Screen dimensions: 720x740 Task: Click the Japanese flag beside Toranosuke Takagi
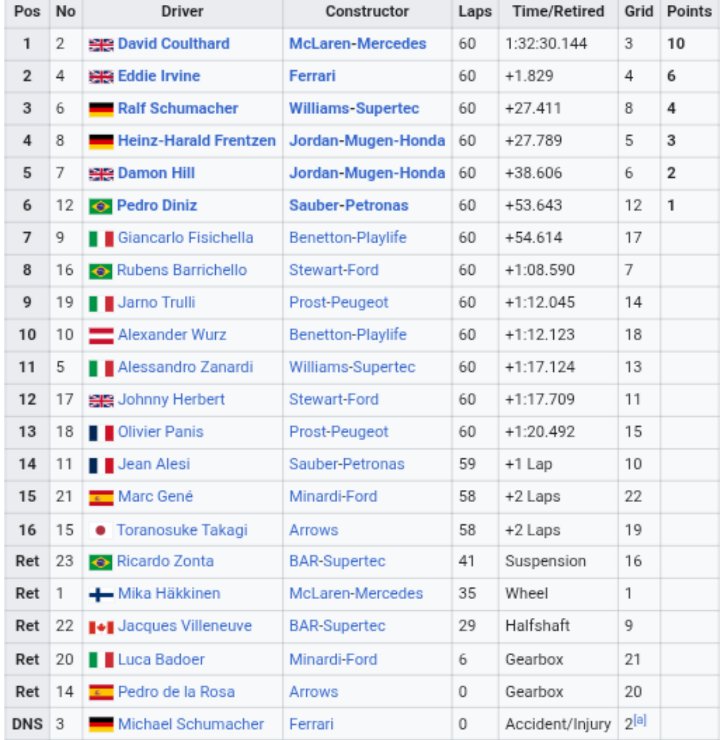click(100, 531)
